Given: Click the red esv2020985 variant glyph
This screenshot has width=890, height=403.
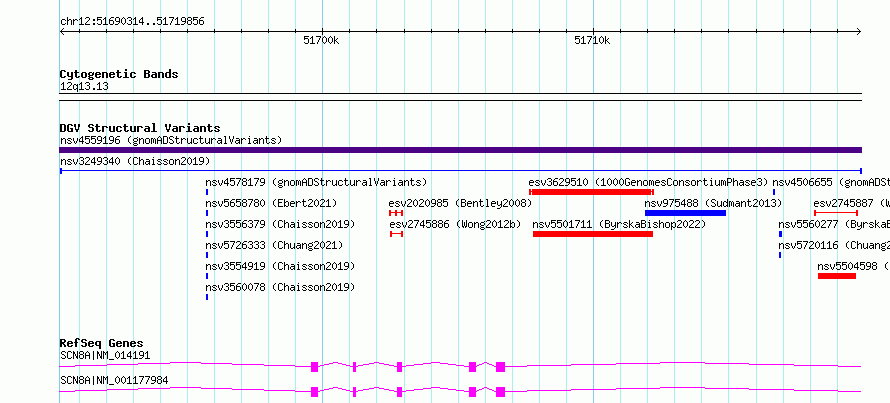Looking at the screenshot, I should coord(396,213).
